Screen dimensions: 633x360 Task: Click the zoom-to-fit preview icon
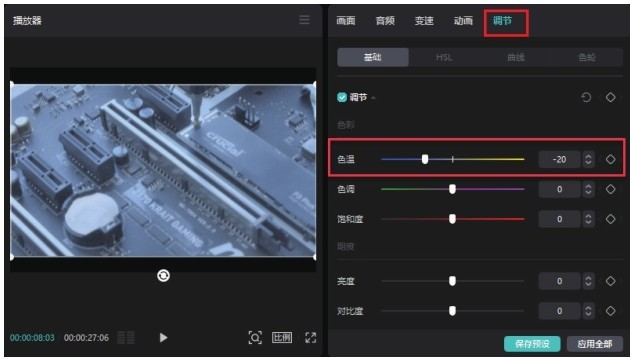pyautogui.click(x=255, y=337)
